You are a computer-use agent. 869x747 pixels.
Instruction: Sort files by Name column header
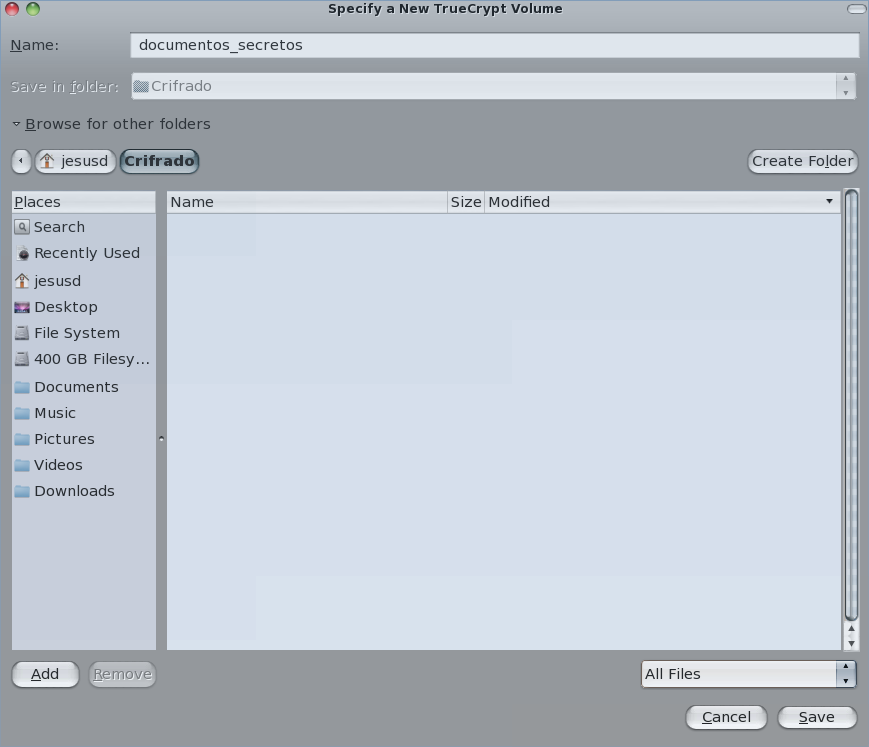tap(306, 202)
